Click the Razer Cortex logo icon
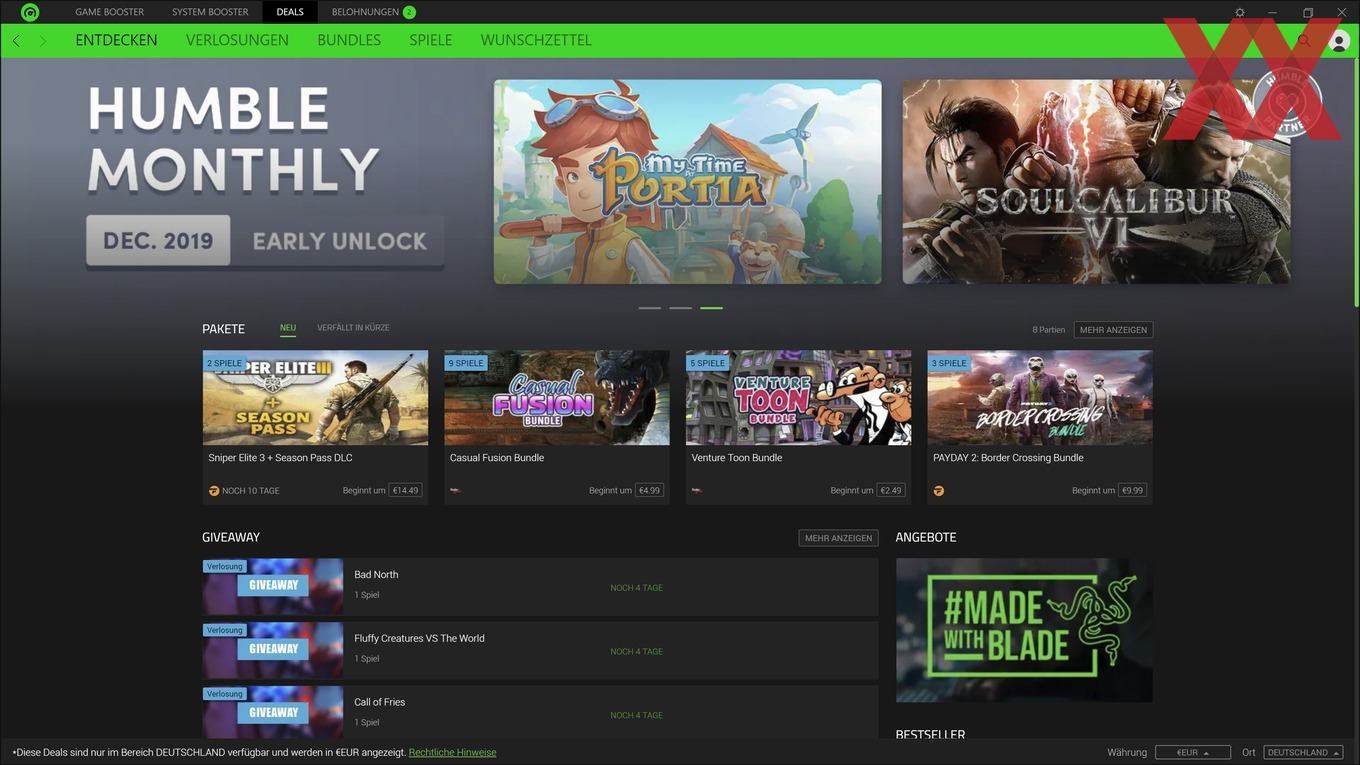The image size is (1360, 765). point(30,12)
